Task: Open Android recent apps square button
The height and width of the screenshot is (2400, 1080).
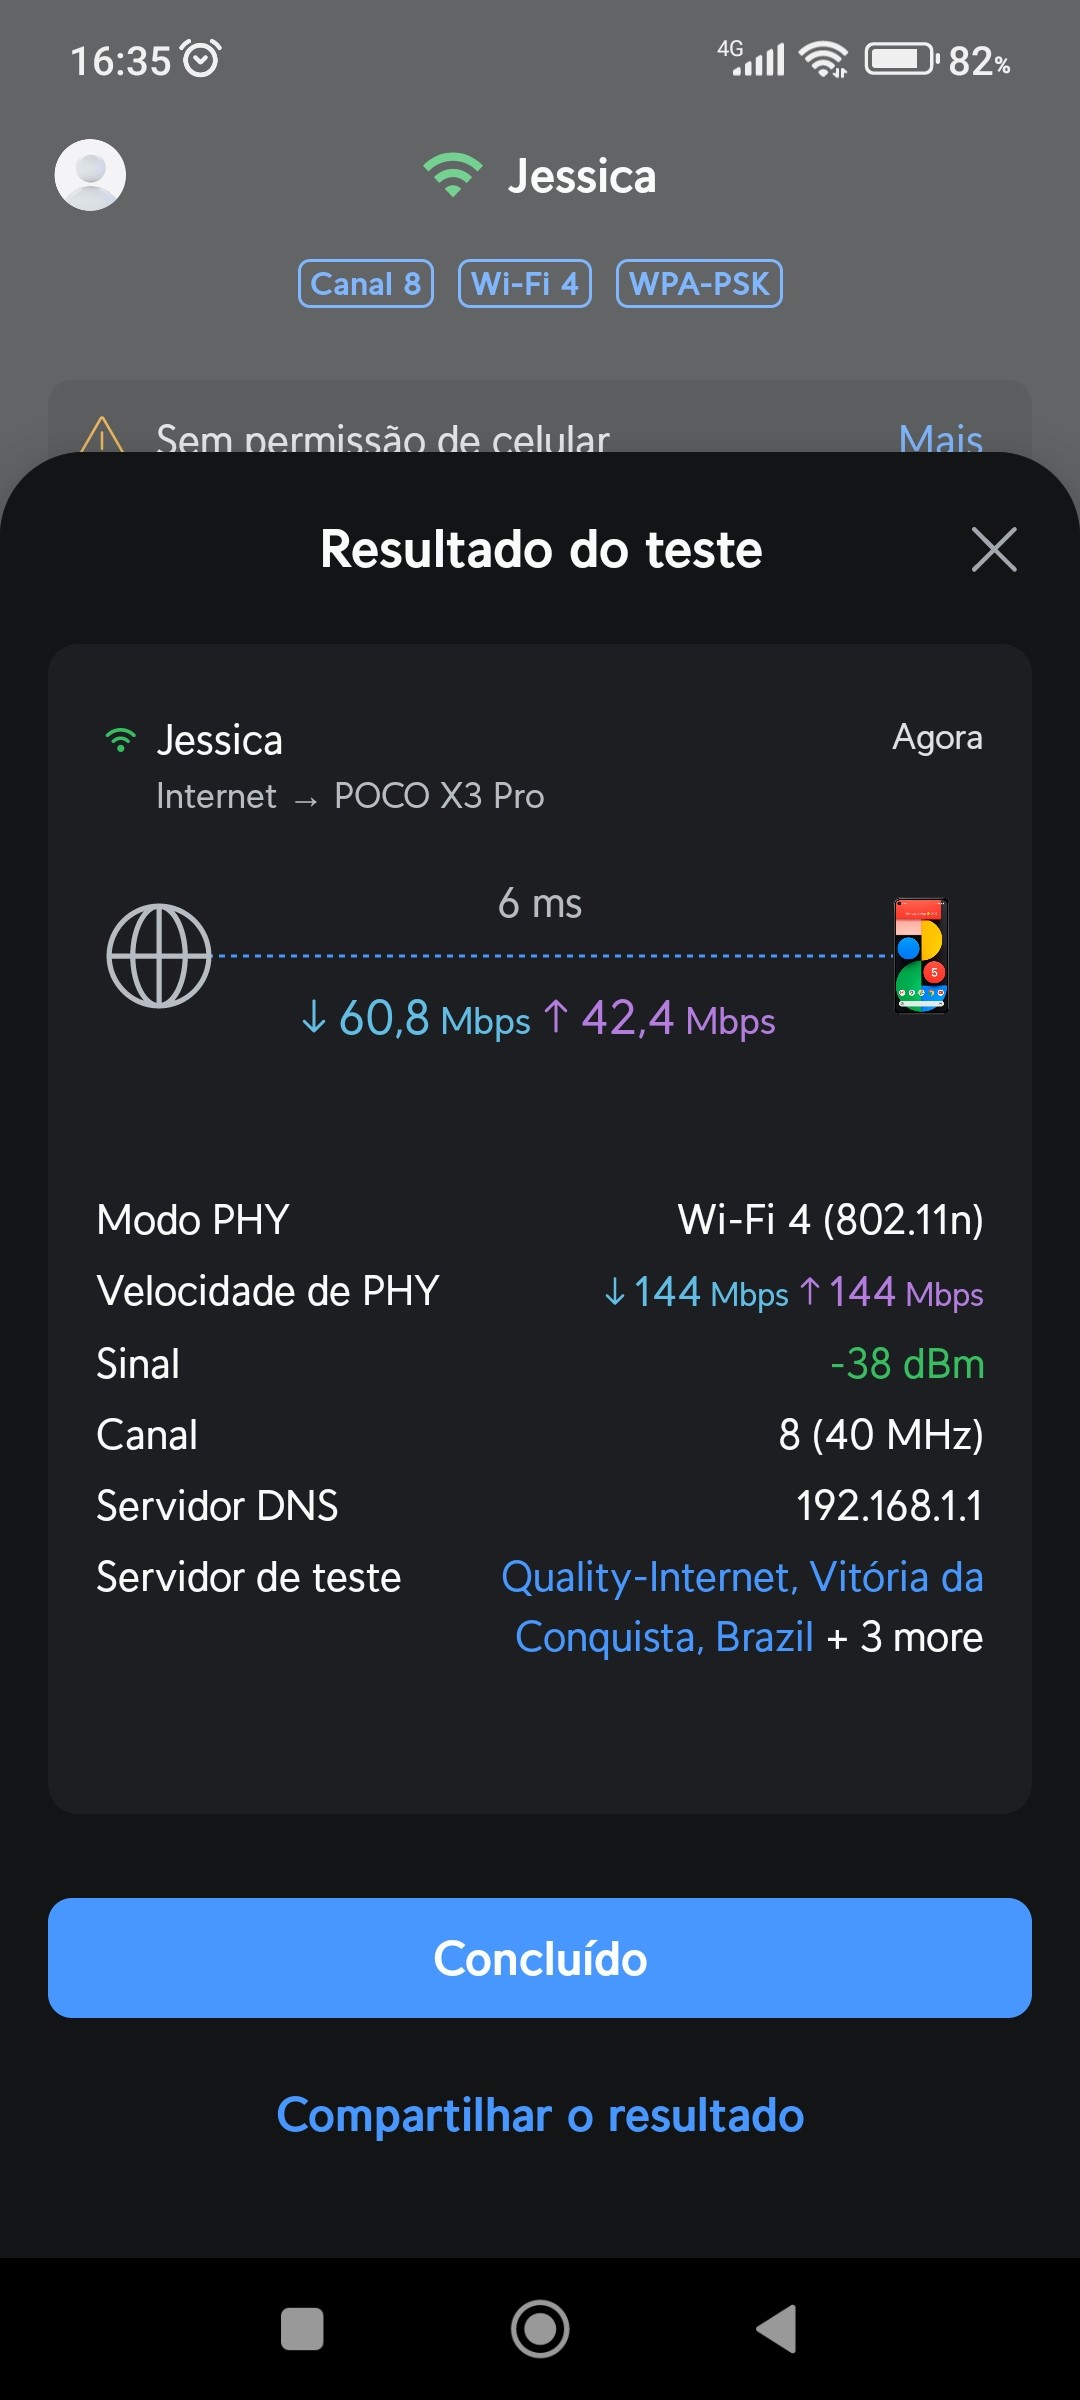Action: tap(302, 2328)
